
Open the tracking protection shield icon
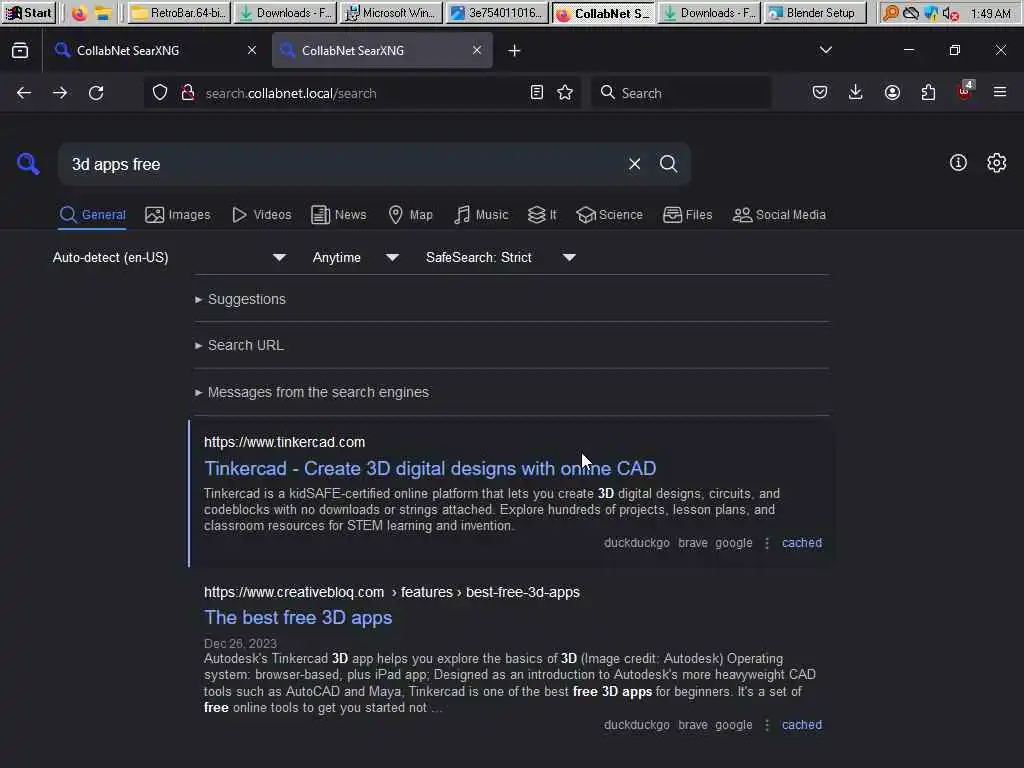pyautogui.click(x=160, y=93)
